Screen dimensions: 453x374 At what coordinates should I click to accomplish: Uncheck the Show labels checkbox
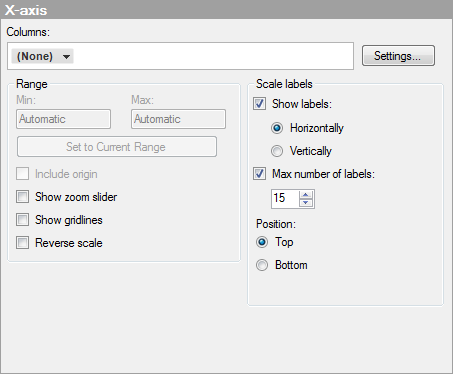(259, 104)
